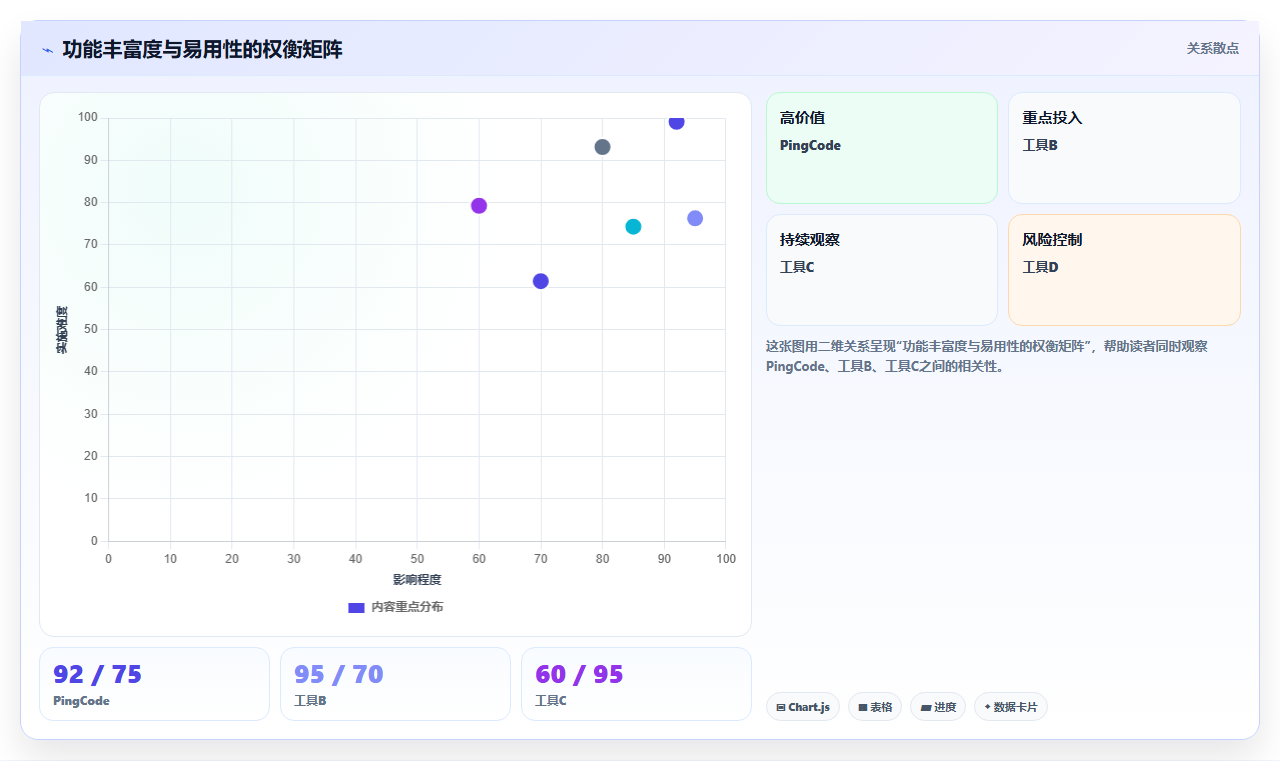Viewport: 1280px width, 761px height.
Task: Click the 影响程度 x-axis title
Action: [x=417, y=580]
